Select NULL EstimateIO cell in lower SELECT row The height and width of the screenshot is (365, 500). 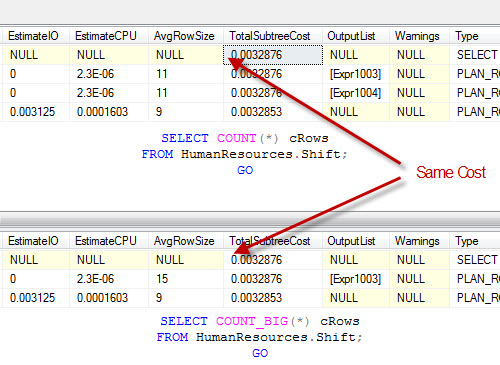point(35,260)
